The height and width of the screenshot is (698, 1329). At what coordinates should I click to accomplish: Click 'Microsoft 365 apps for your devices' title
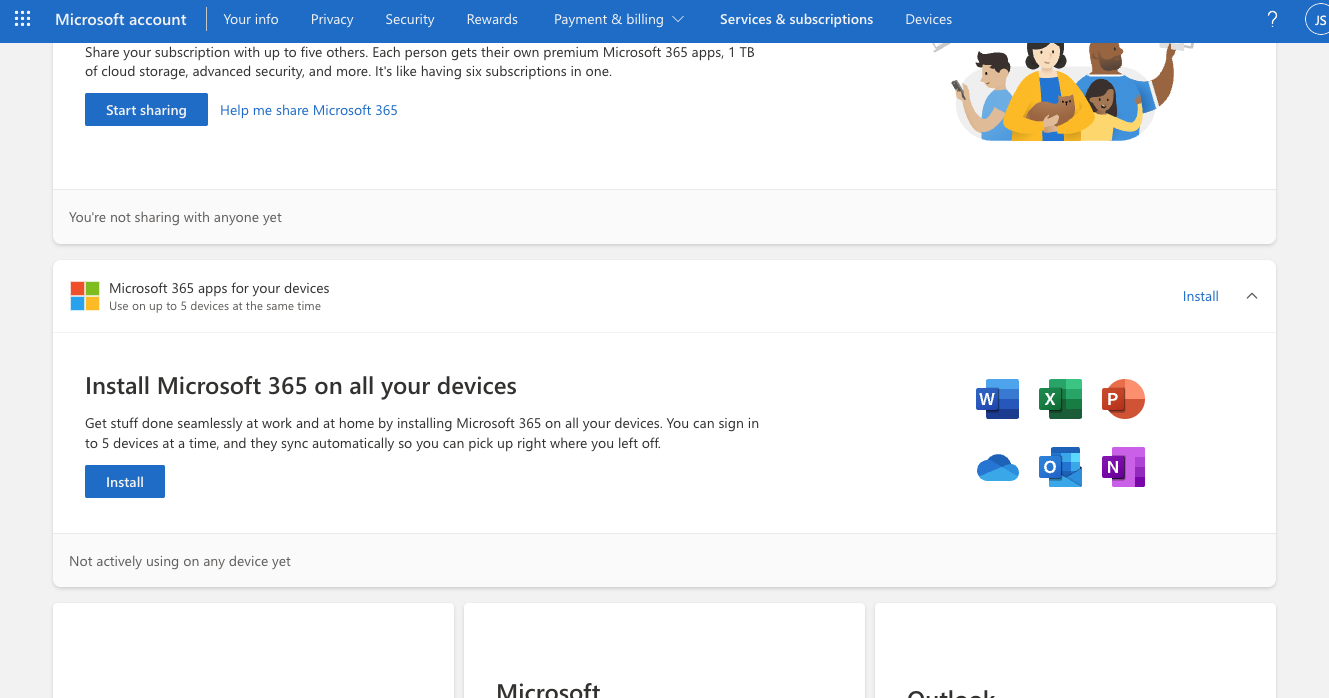[219, 288]
